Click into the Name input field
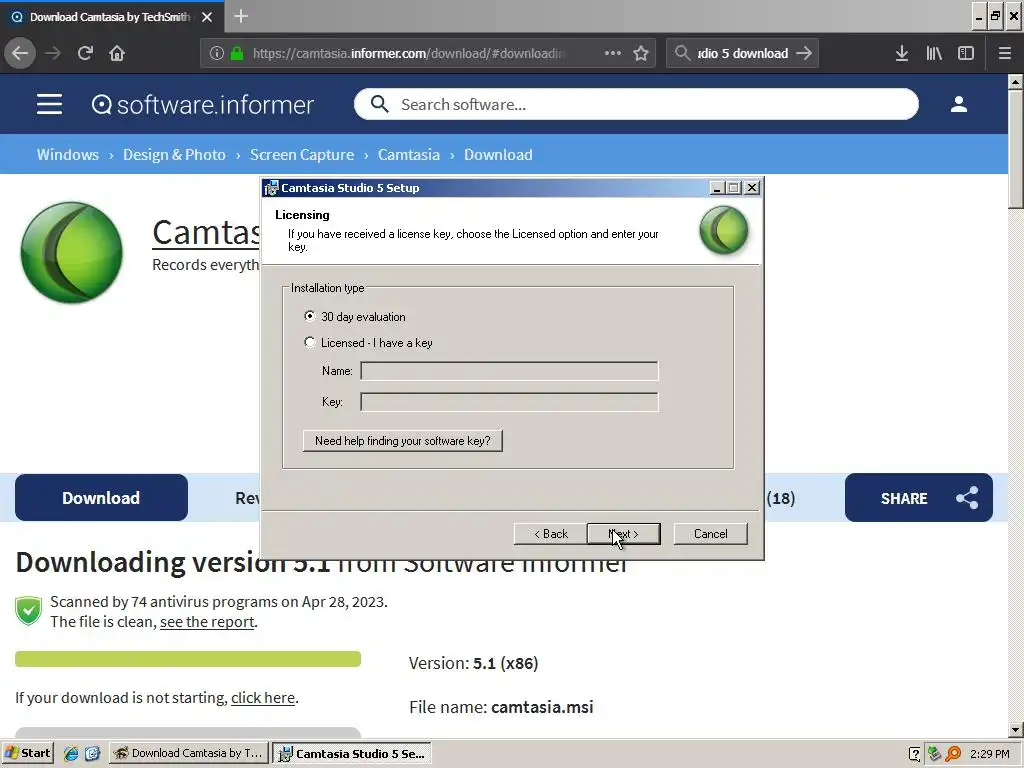Screen dimensions: 1024x768 point(509,371)
